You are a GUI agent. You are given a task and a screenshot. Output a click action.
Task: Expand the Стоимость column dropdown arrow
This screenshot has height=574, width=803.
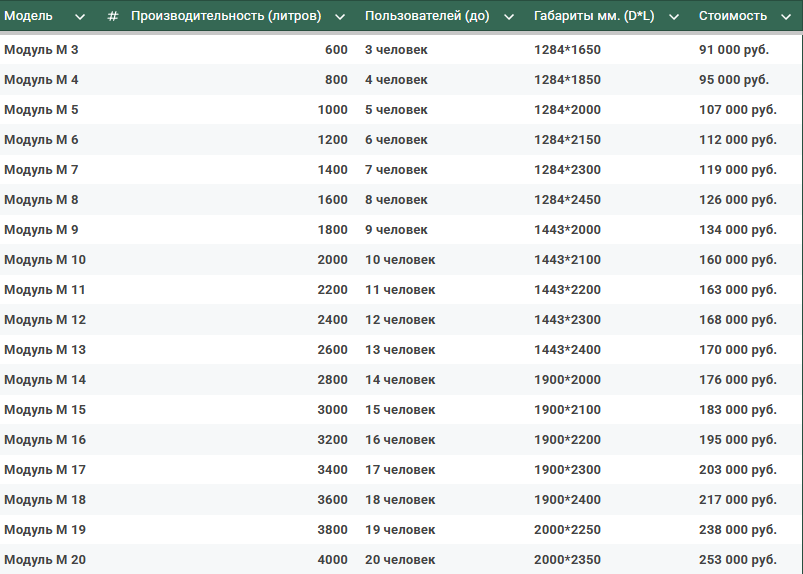click(786, 17)
